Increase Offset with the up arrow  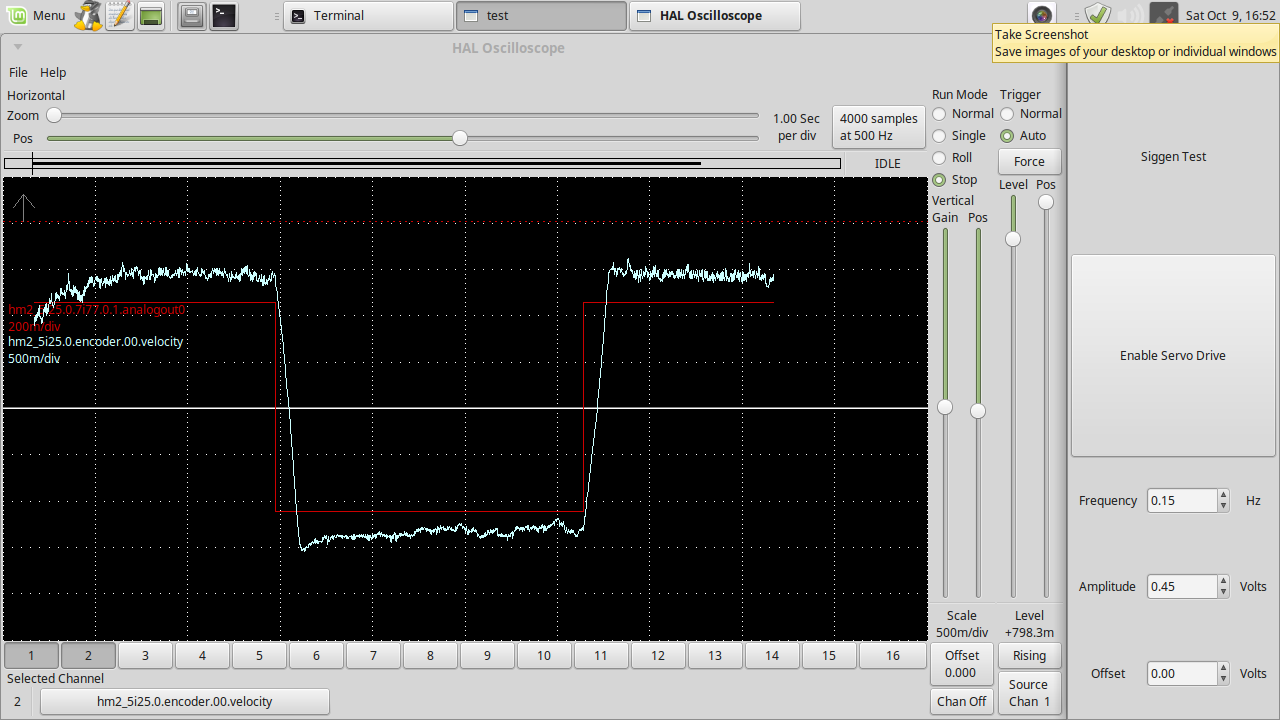coord(1223,668)
